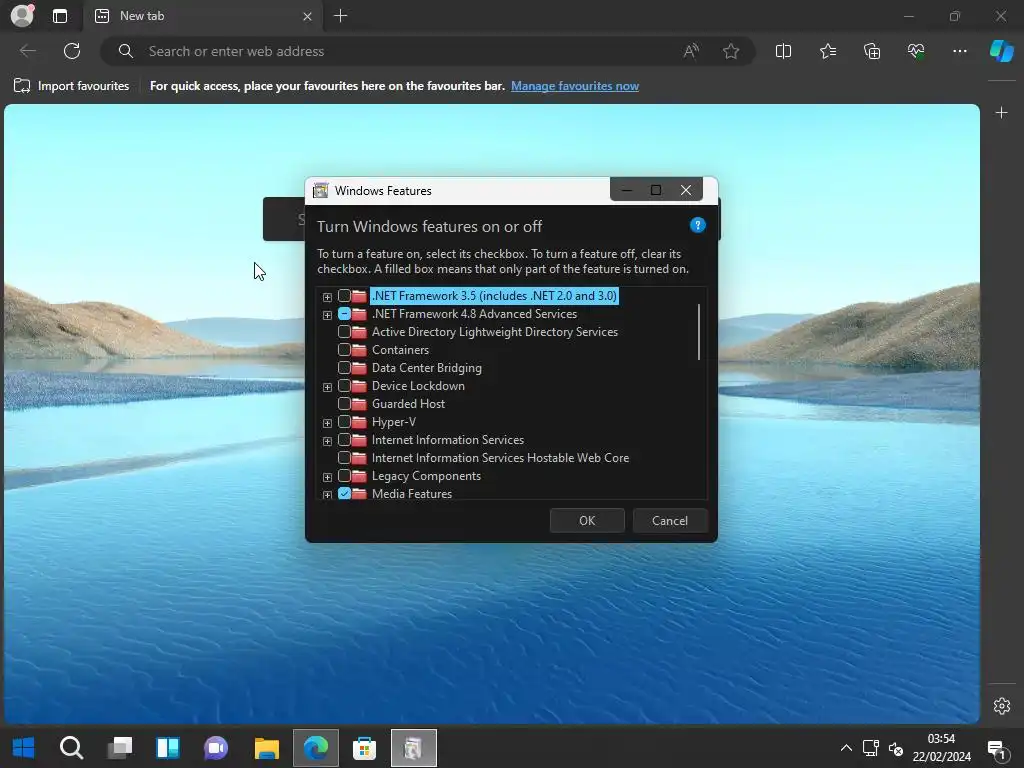
Task: Expand the Media Features node
Action: pyautogui.click(x=327, y=495)
